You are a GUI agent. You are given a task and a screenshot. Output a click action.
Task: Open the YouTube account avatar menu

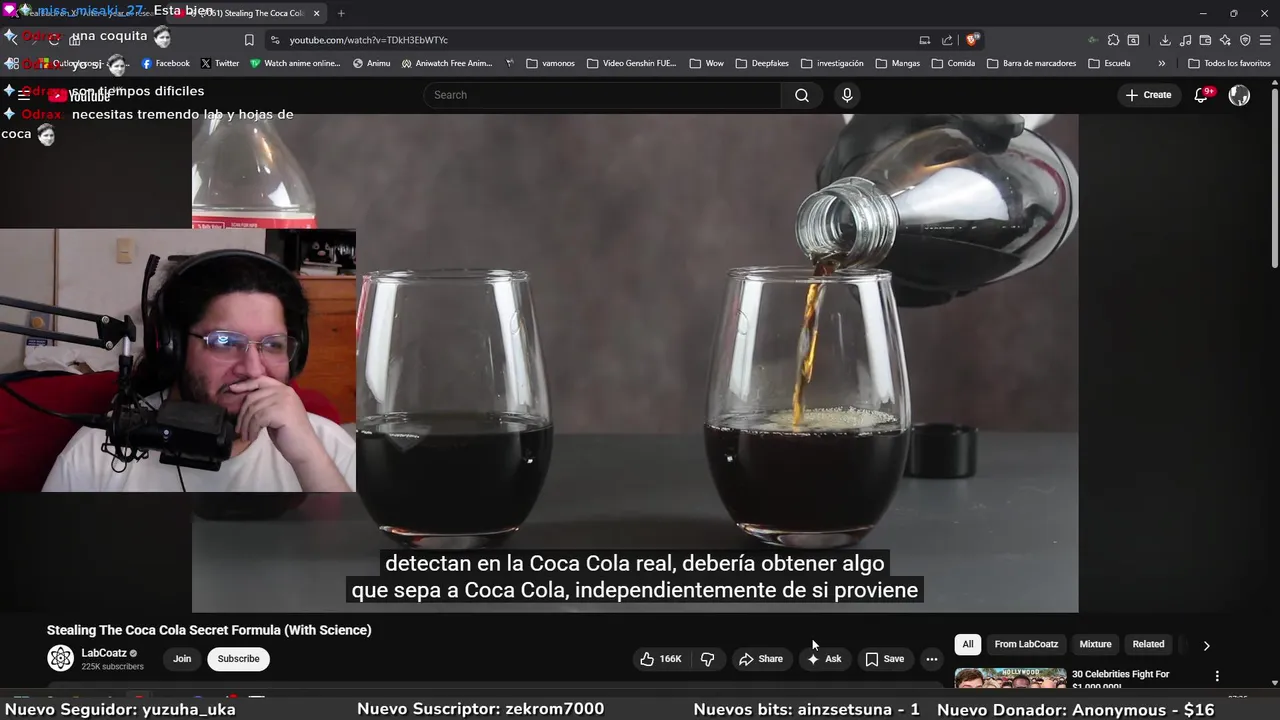click(1239, 95)
